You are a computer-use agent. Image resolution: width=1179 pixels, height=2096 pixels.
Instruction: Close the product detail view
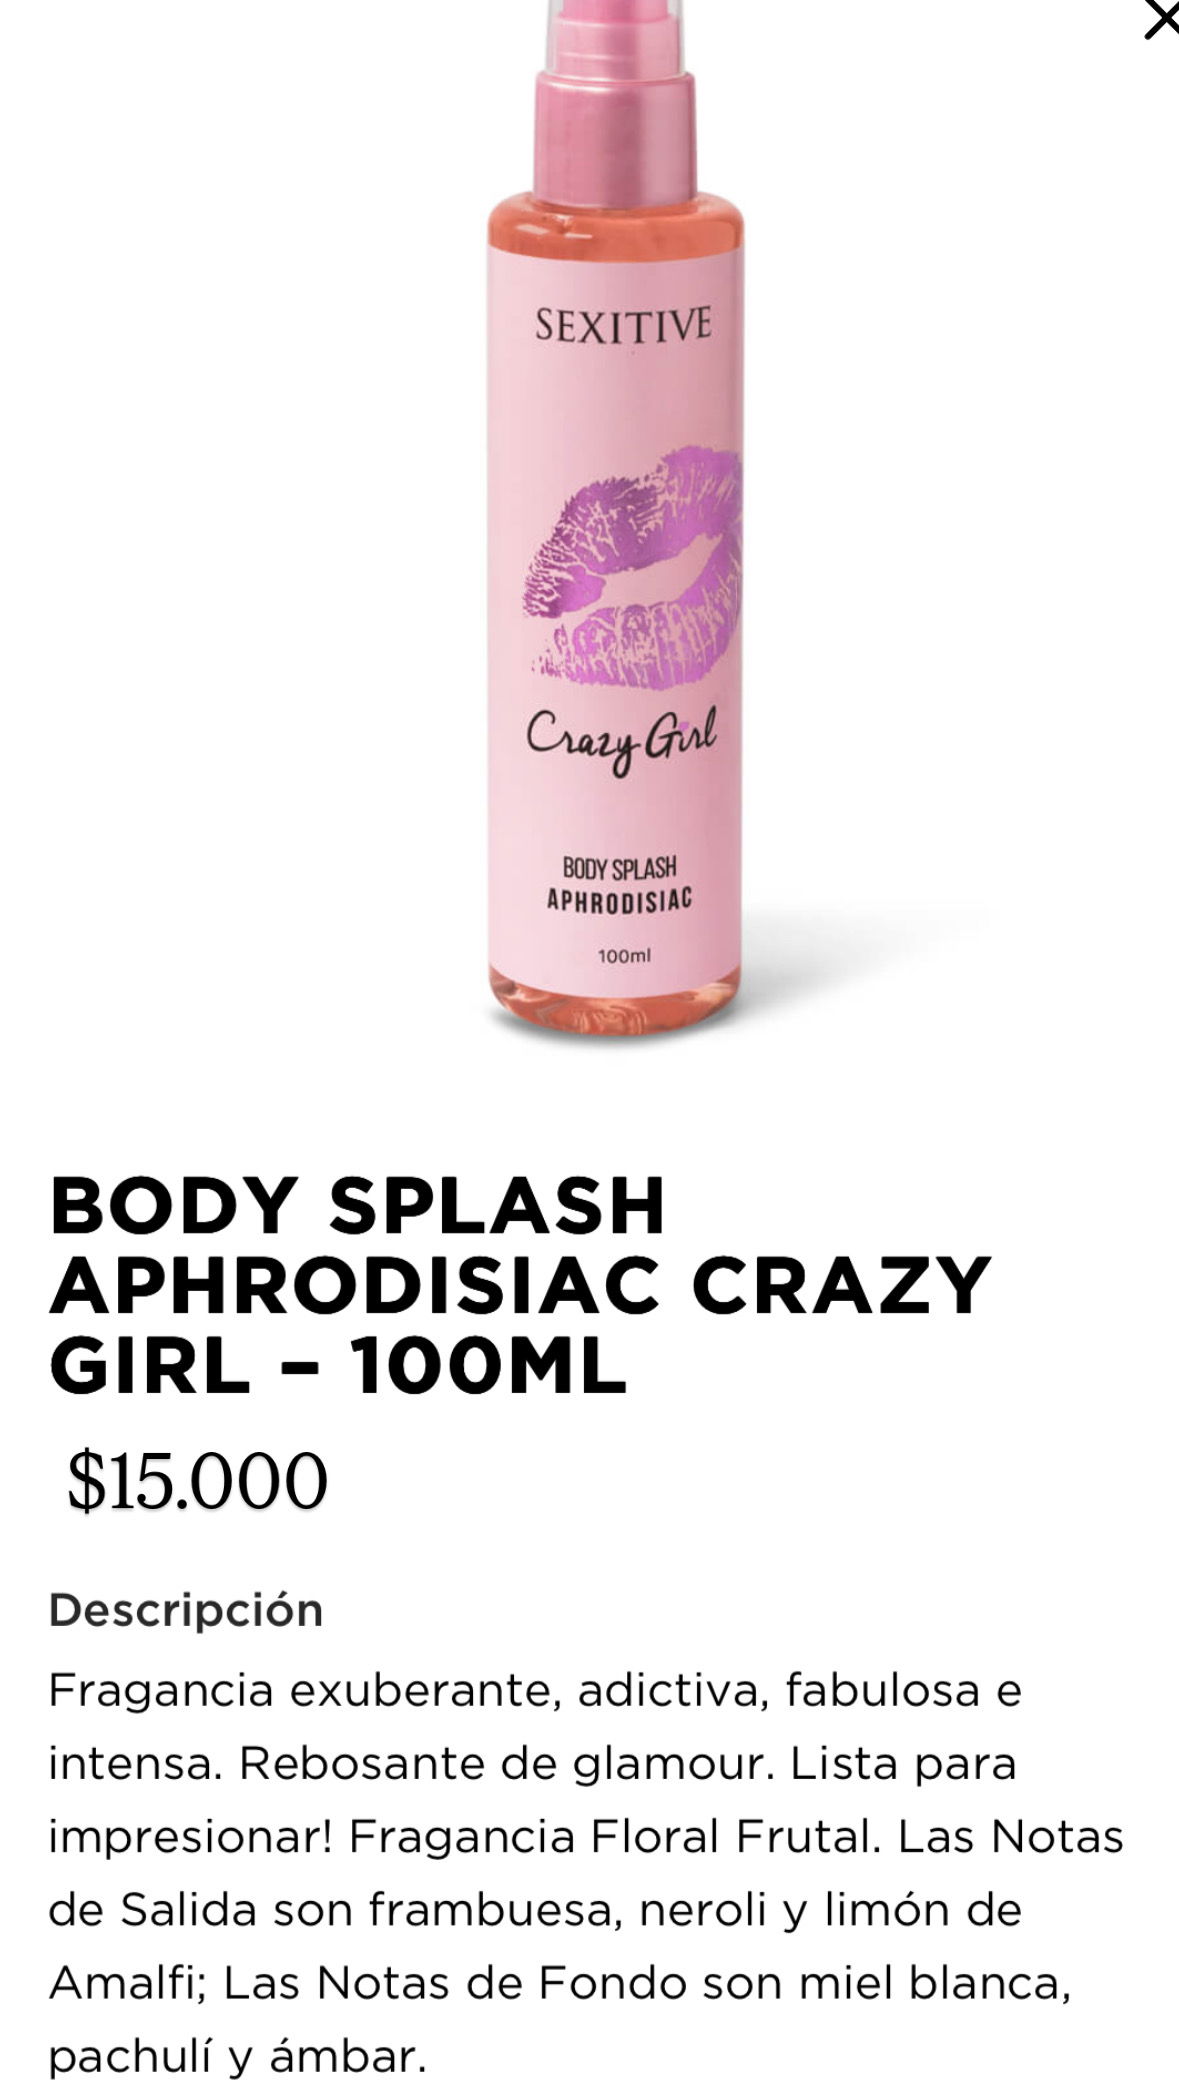click(1162, 20)
